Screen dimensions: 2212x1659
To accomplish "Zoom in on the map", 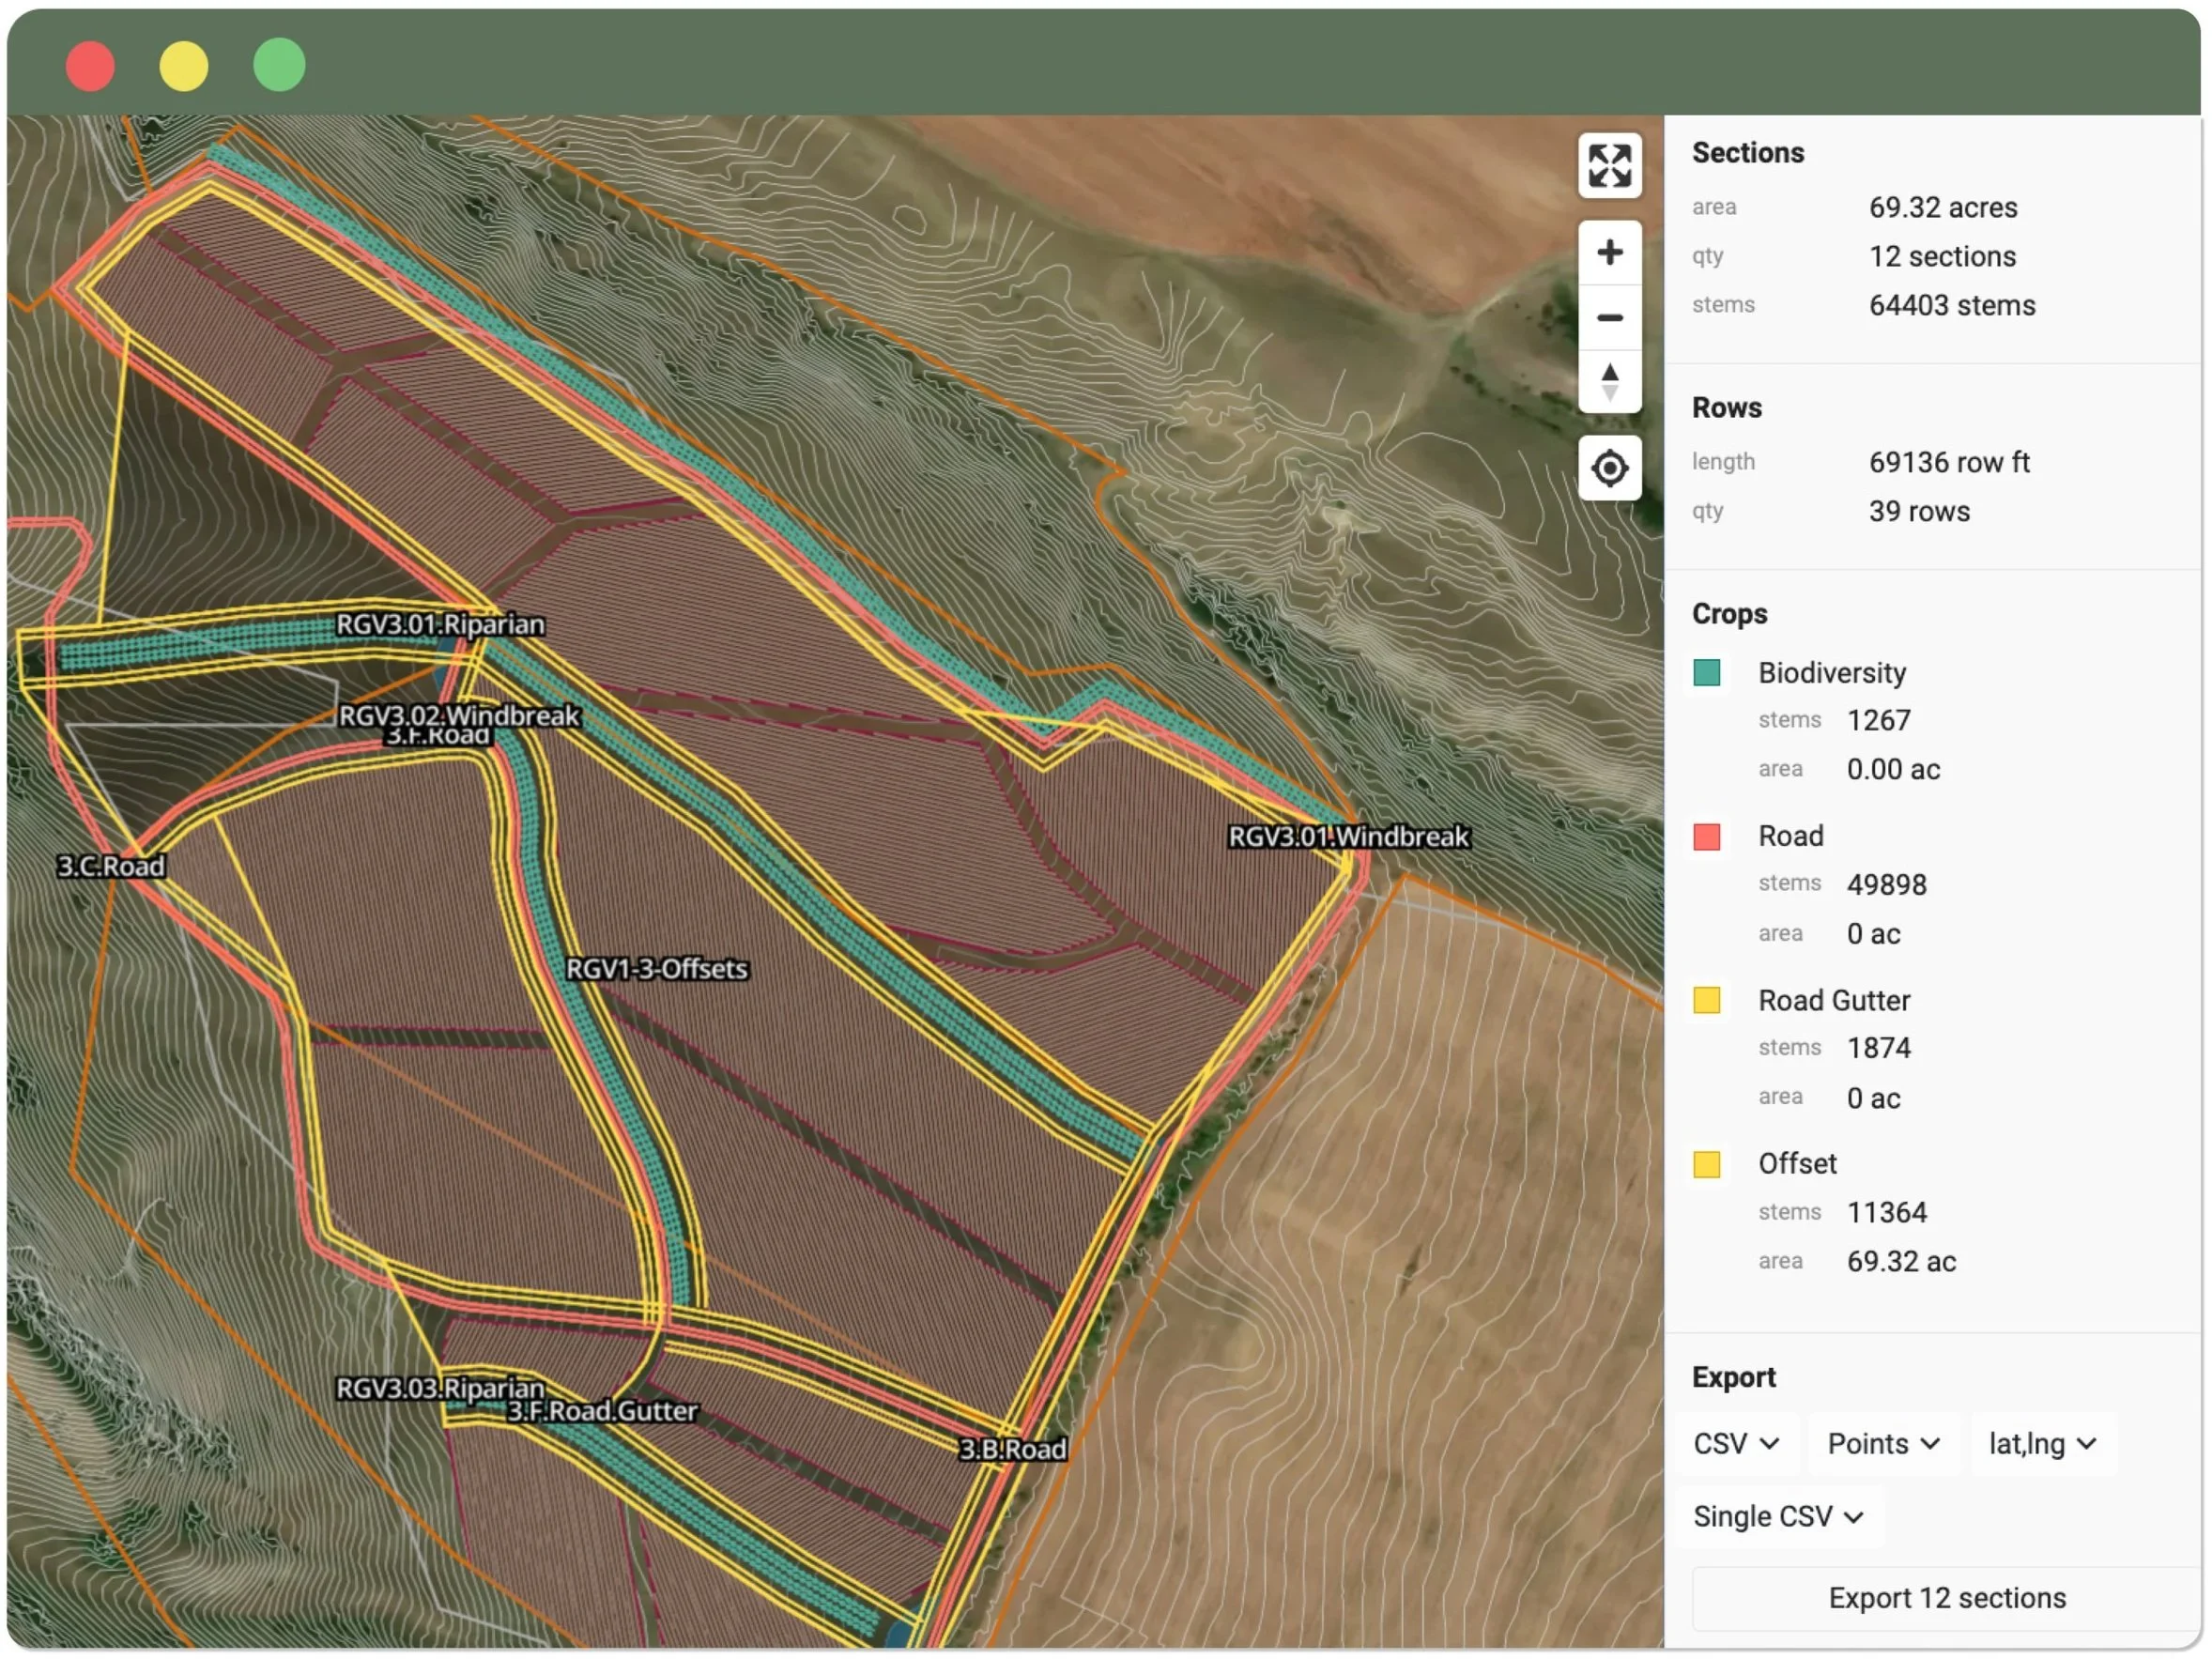I will tap(1609, 252).
